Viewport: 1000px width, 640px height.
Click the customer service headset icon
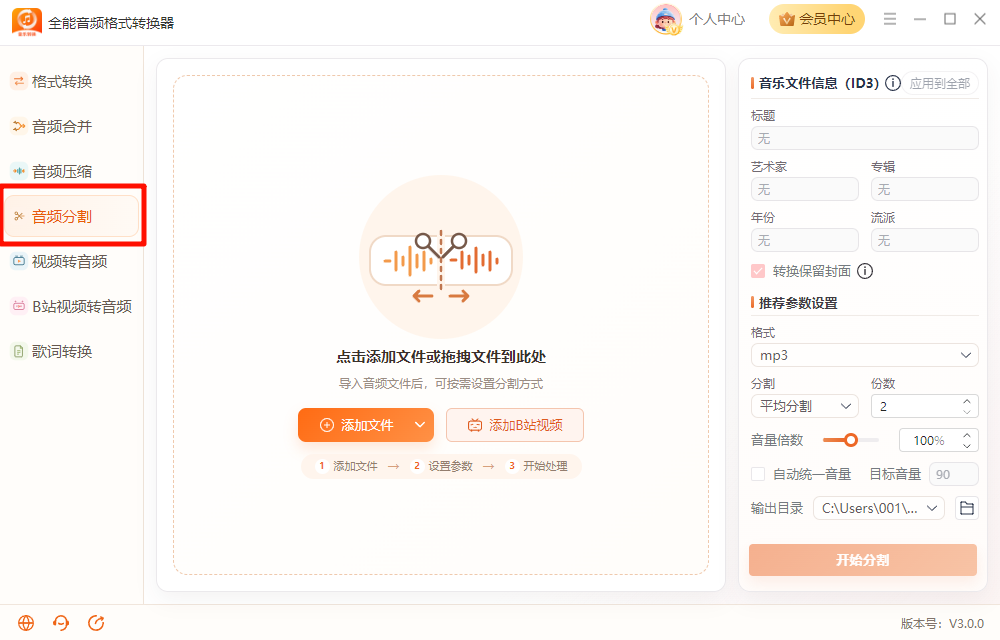pos(61,623)
